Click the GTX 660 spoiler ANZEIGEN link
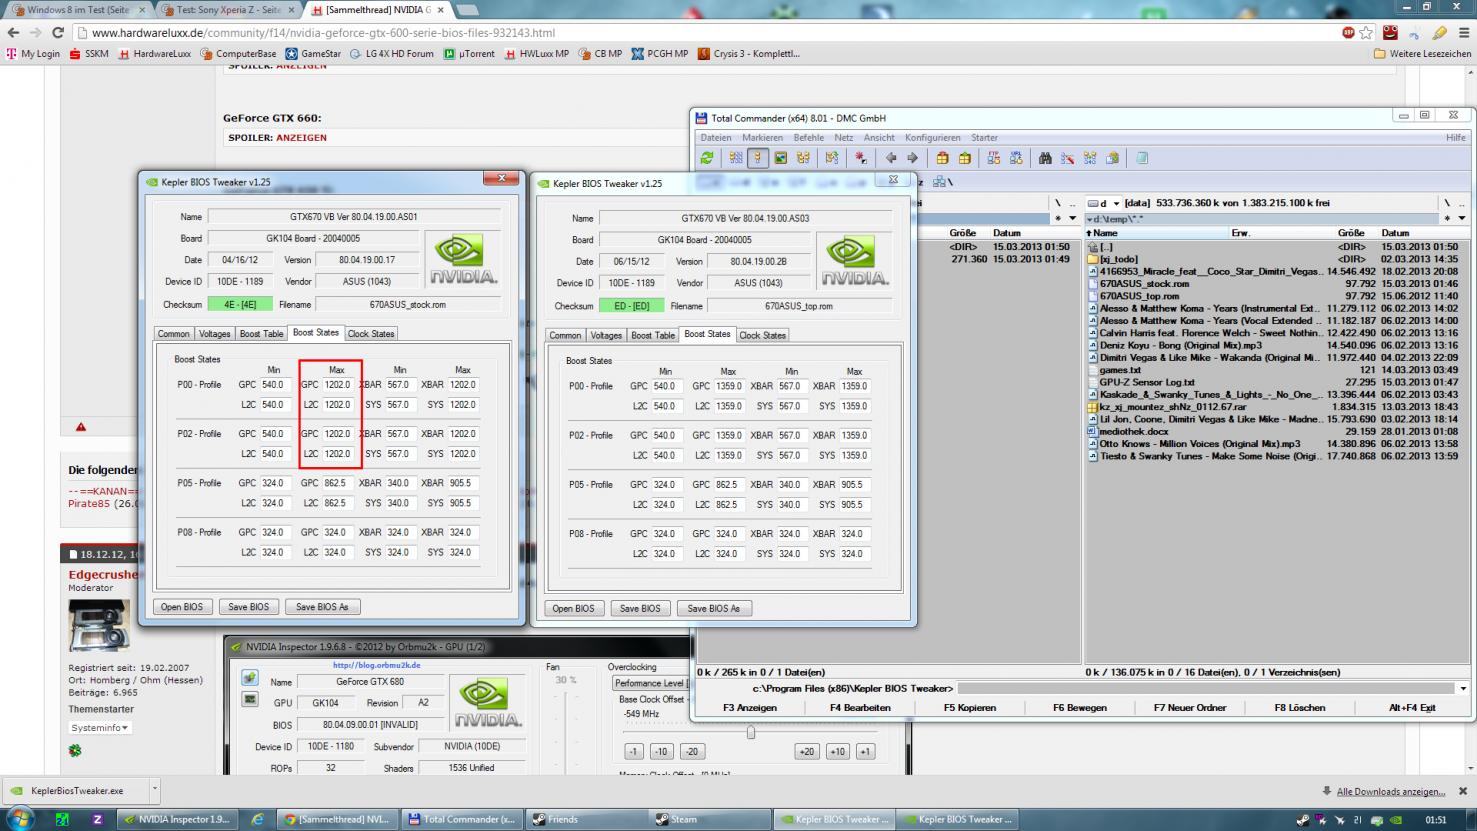Image resolution: width=1477 pixels, height=831 pixels. pos(301,138)
